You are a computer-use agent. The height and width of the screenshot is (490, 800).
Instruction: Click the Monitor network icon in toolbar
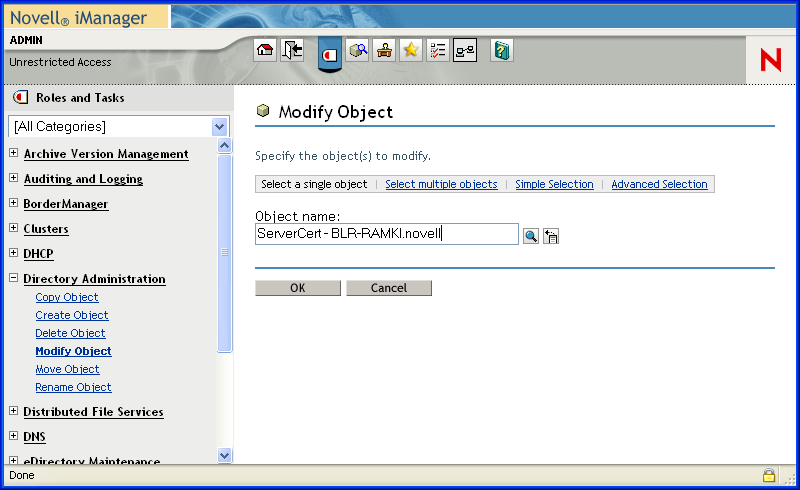465,50
